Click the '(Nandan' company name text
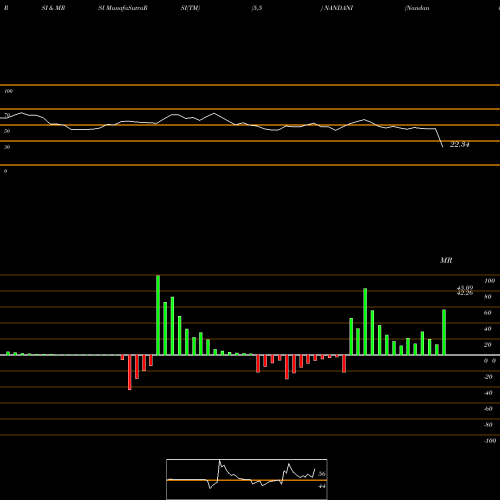The height and width of the screenshot is (500, 500). click(417, 8)
